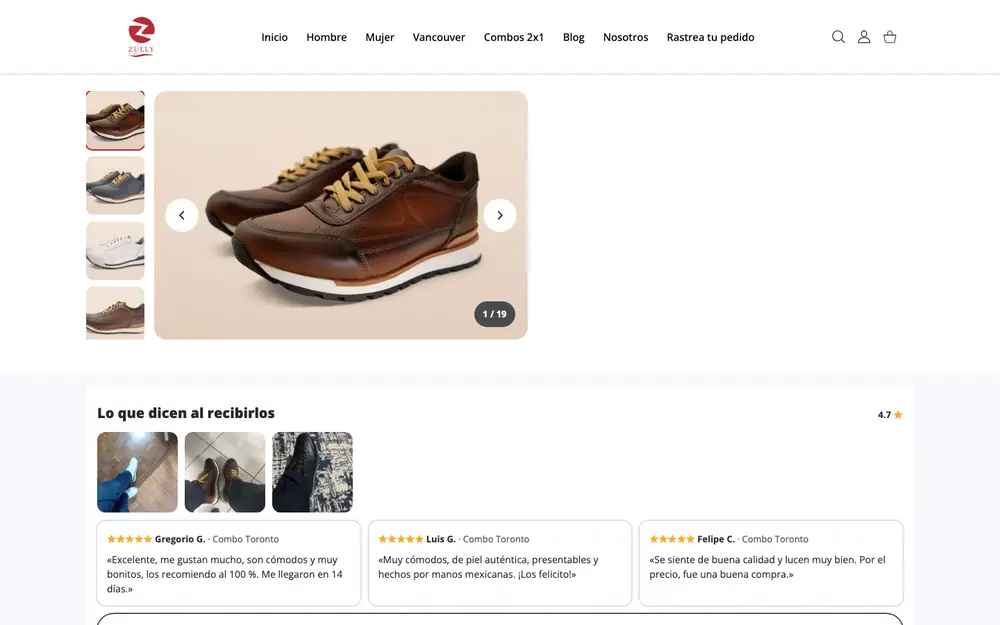Select the navy blue sneaker thumbnail

coord(115,186)
